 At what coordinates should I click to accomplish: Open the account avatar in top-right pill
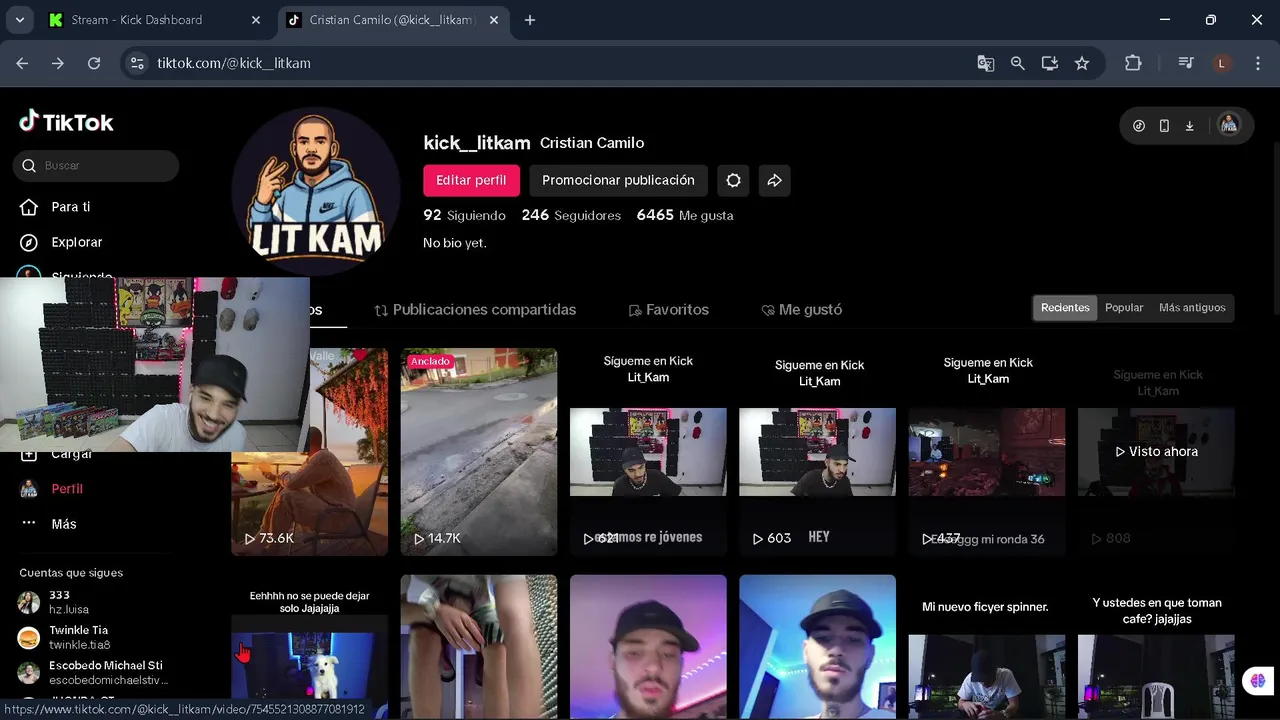point(1229,125)
